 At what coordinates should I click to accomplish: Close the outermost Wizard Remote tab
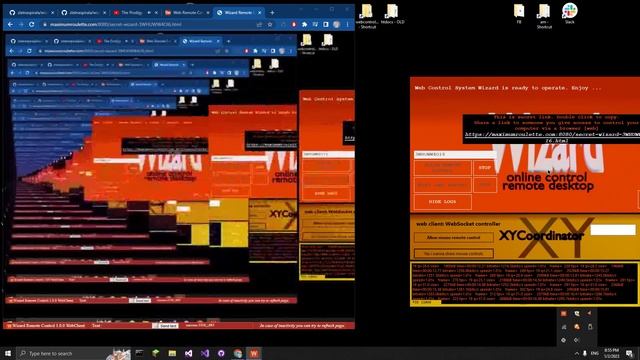259,13
